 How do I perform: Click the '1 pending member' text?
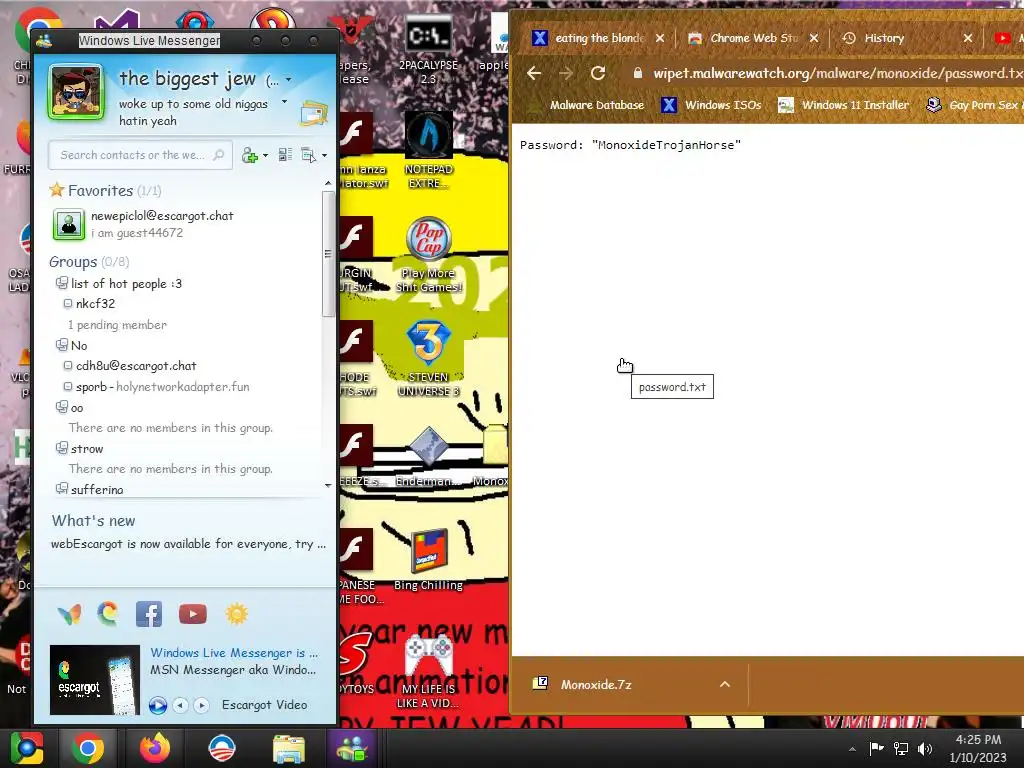(x=117, y=325)
